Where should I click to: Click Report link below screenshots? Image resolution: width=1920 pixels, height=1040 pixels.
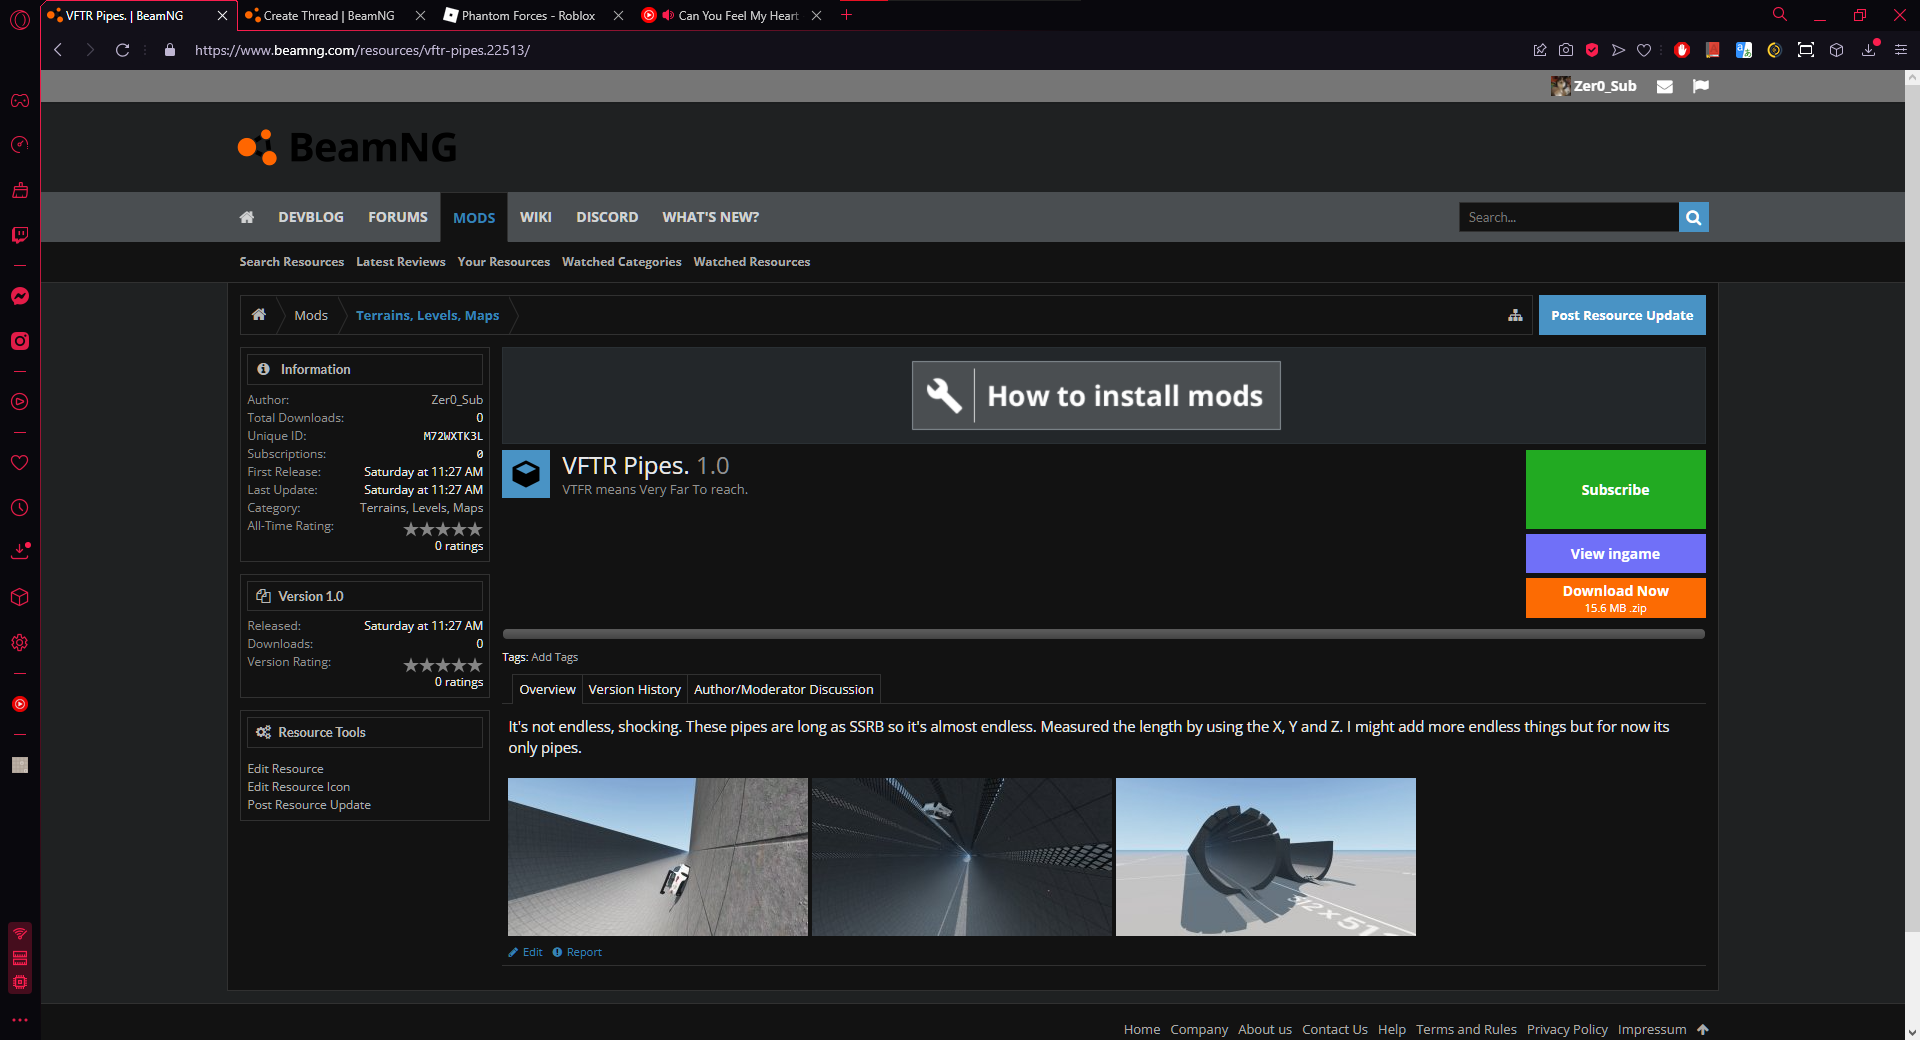coord(577,952)
